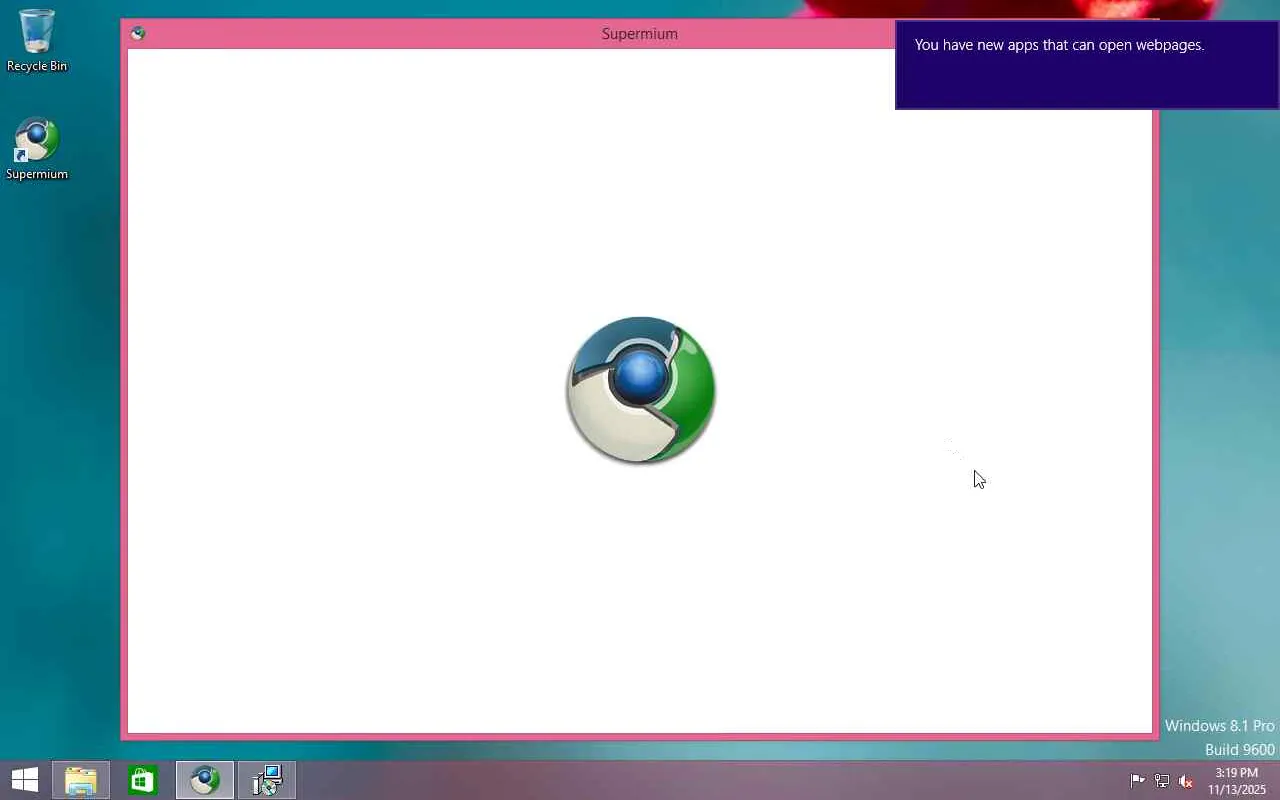Image resolution: width=1280 pixels, height=800 pixels.
Task: Select the Recycle Bin desktop icon
Action: (37, 40)
